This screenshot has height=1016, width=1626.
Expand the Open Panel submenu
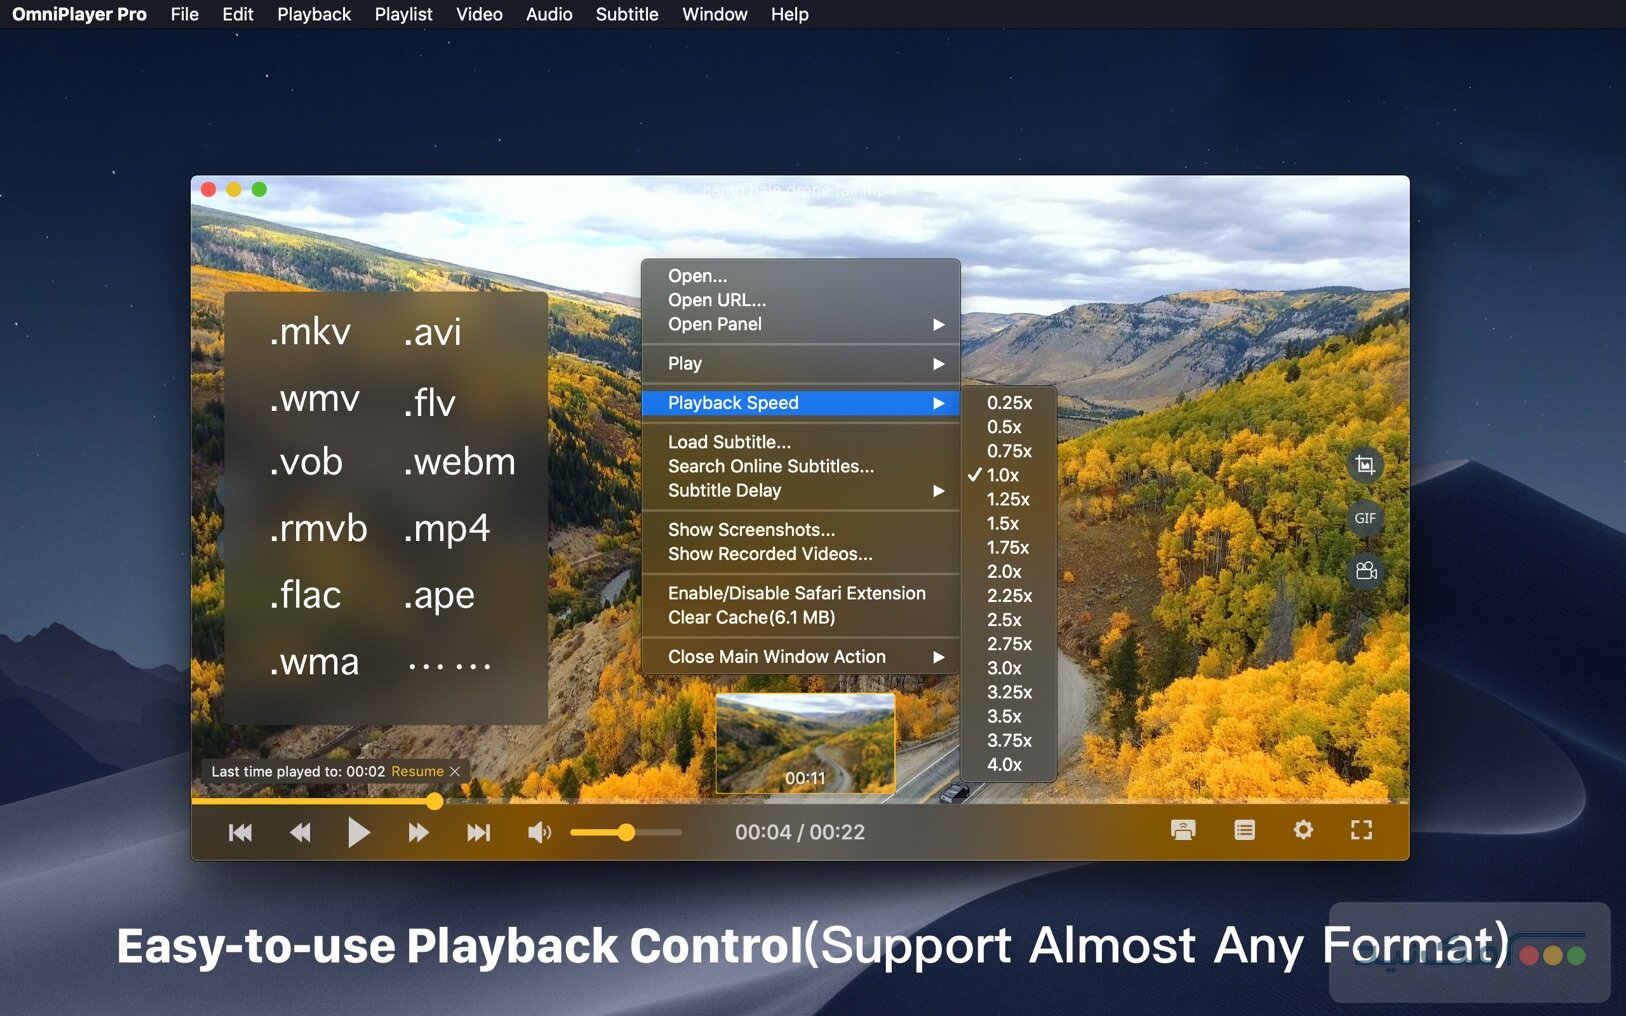[x=800, y=324]
